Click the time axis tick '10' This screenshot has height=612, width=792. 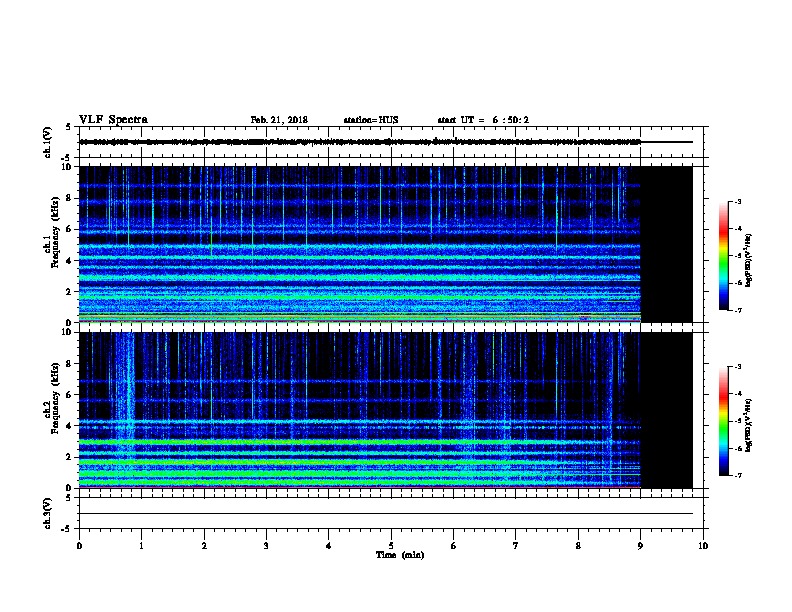click(703, 545)
